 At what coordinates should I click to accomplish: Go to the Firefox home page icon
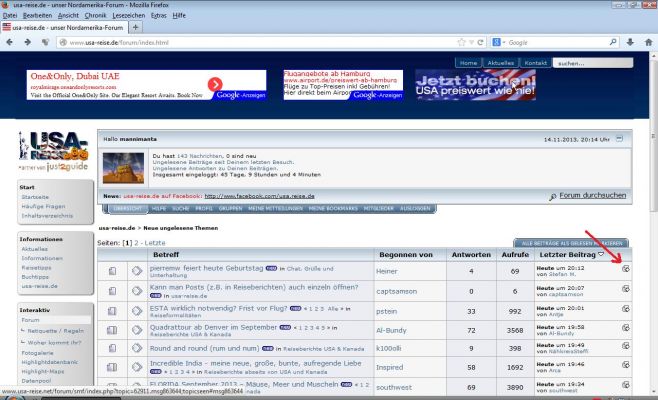(x=648, y=42)
